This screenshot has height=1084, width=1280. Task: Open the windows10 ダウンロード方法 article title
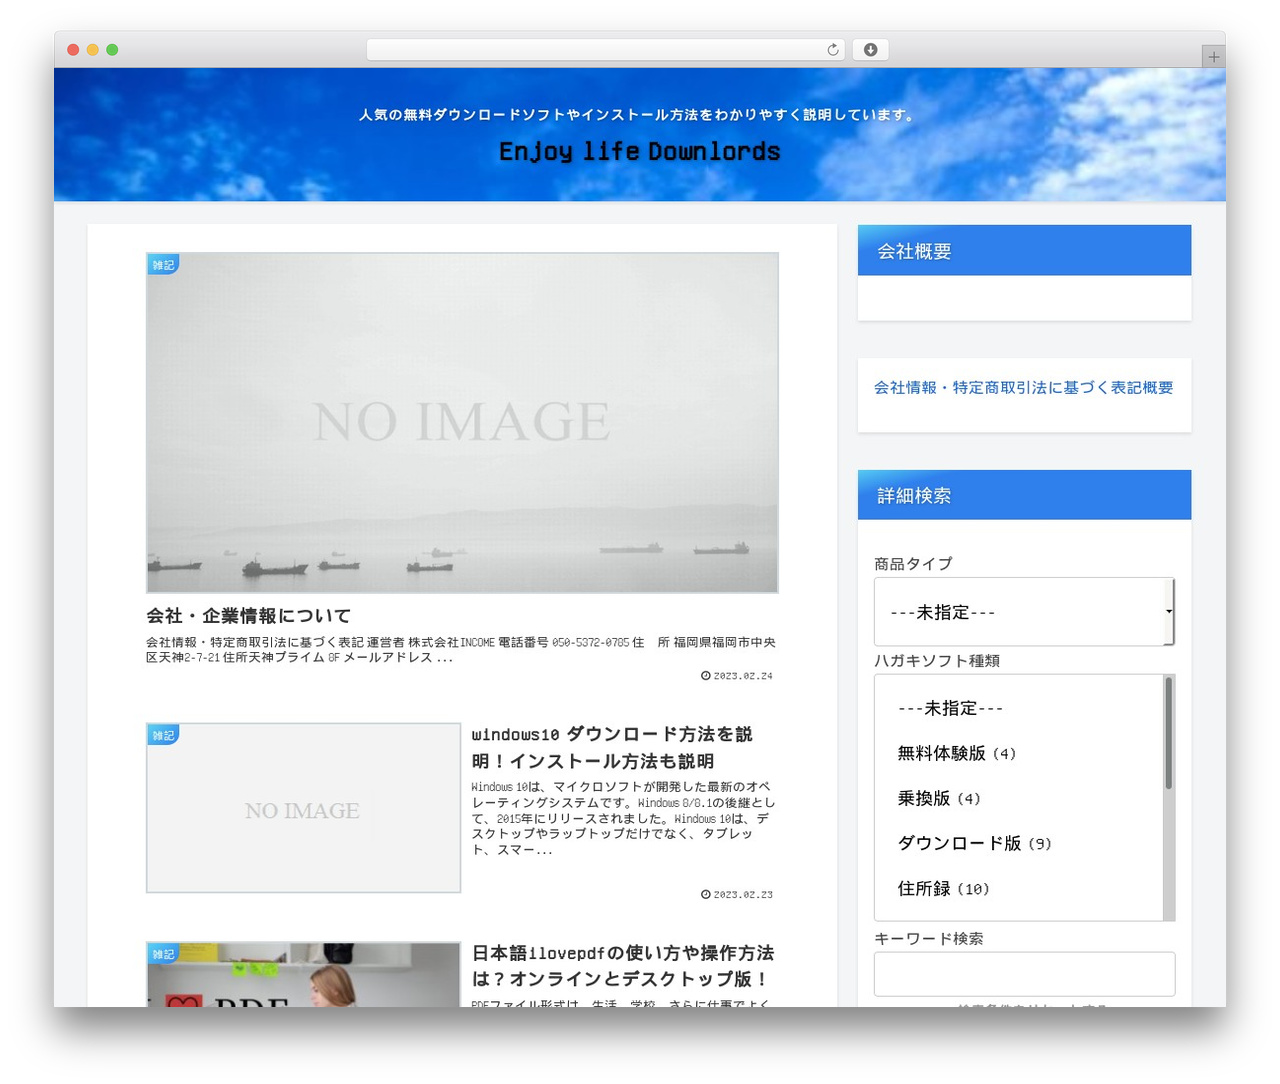click(612, 748)
